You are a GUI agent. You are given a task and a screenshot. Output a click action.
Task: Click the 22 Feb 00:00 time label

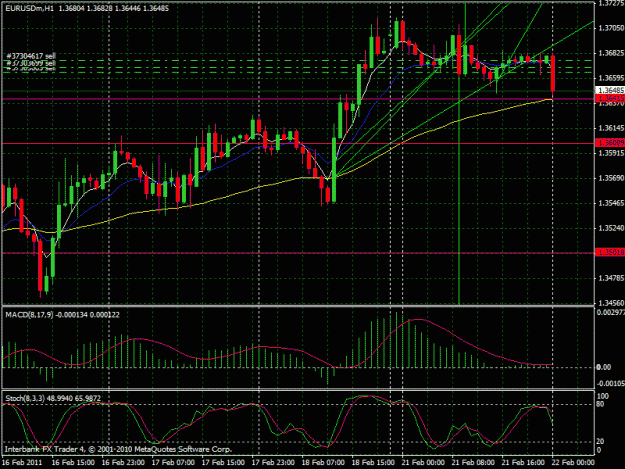point(573,463)
